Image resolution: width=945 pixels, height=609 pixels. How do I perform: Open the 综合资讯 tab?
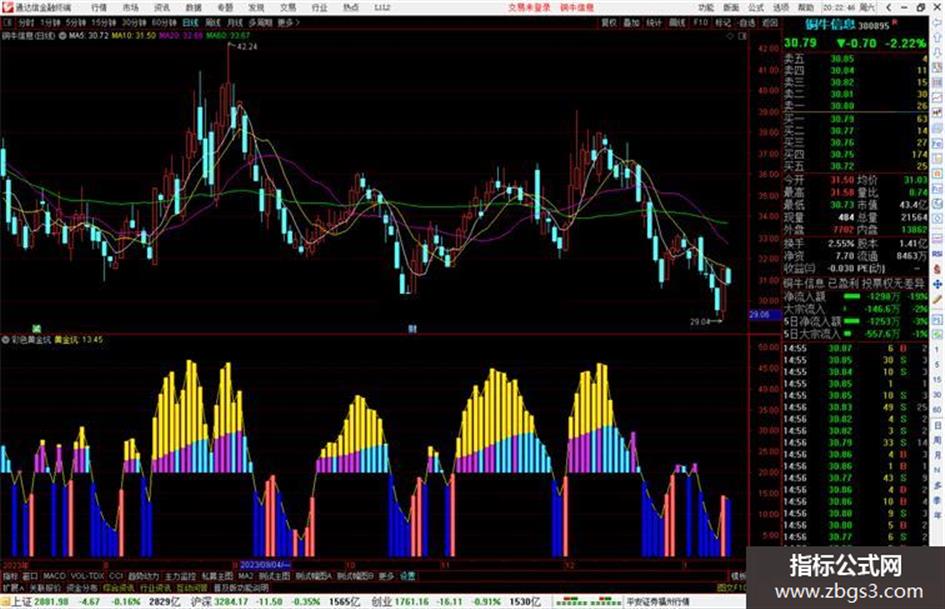119,588
